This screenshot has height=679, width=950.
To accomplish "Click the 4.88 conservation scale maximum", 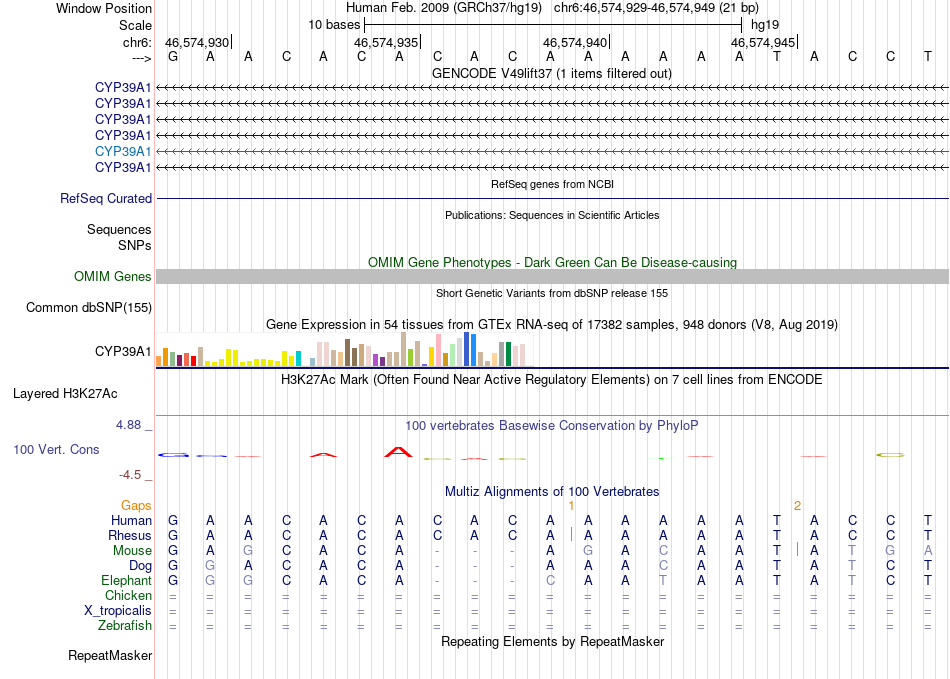I will [128, 425].
